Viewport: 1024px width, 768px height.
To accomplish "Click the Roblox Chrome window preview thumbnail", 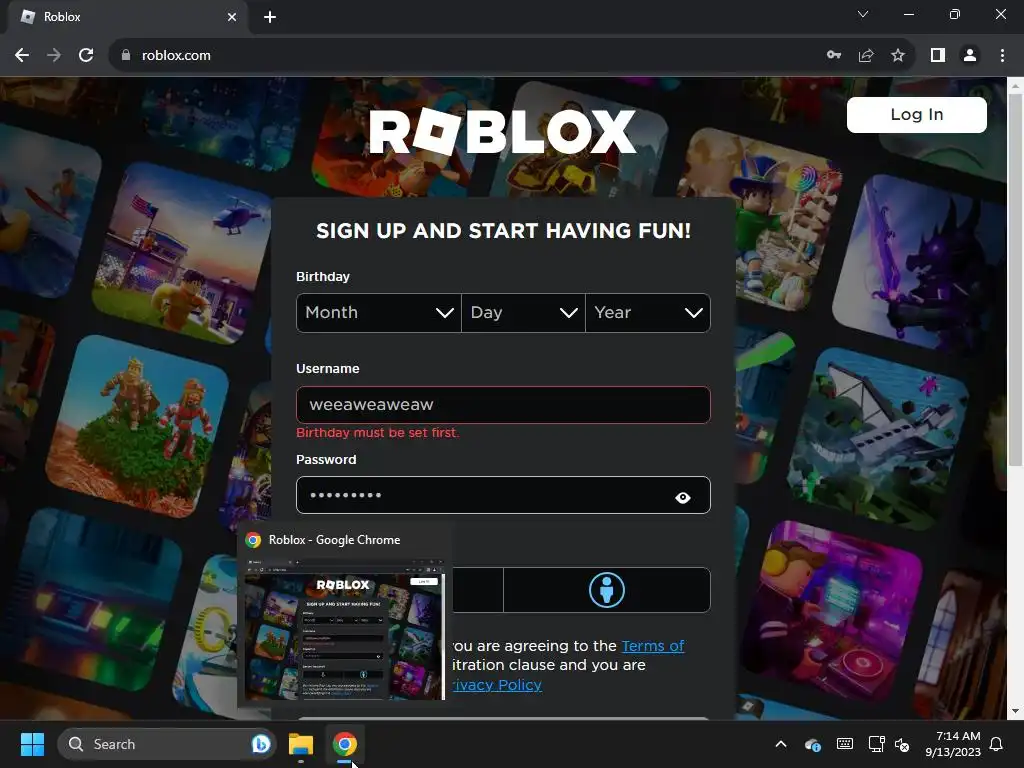I will tap(344, 628).
